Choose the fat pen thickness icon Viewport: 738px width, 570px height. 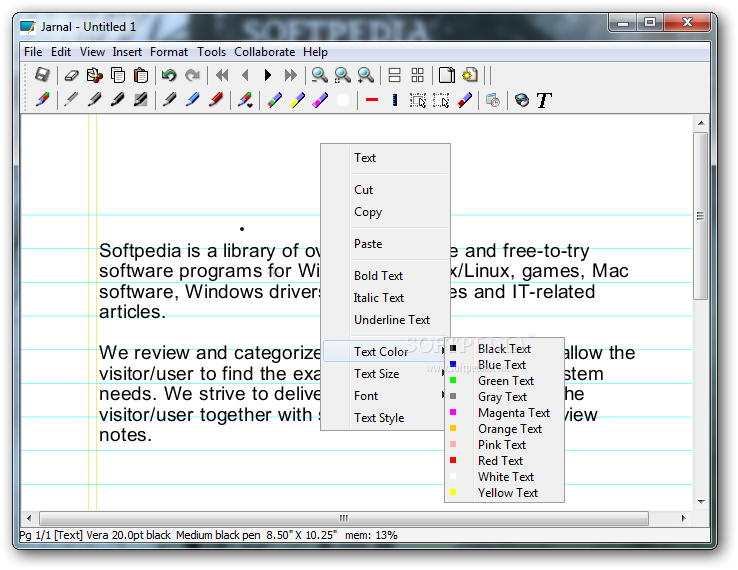coord(141,100)
